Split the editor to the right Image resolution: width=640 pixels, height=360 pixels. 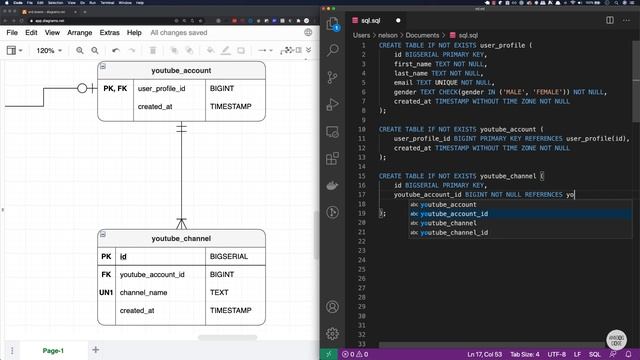pyautogui.click(x=610, y=20)
